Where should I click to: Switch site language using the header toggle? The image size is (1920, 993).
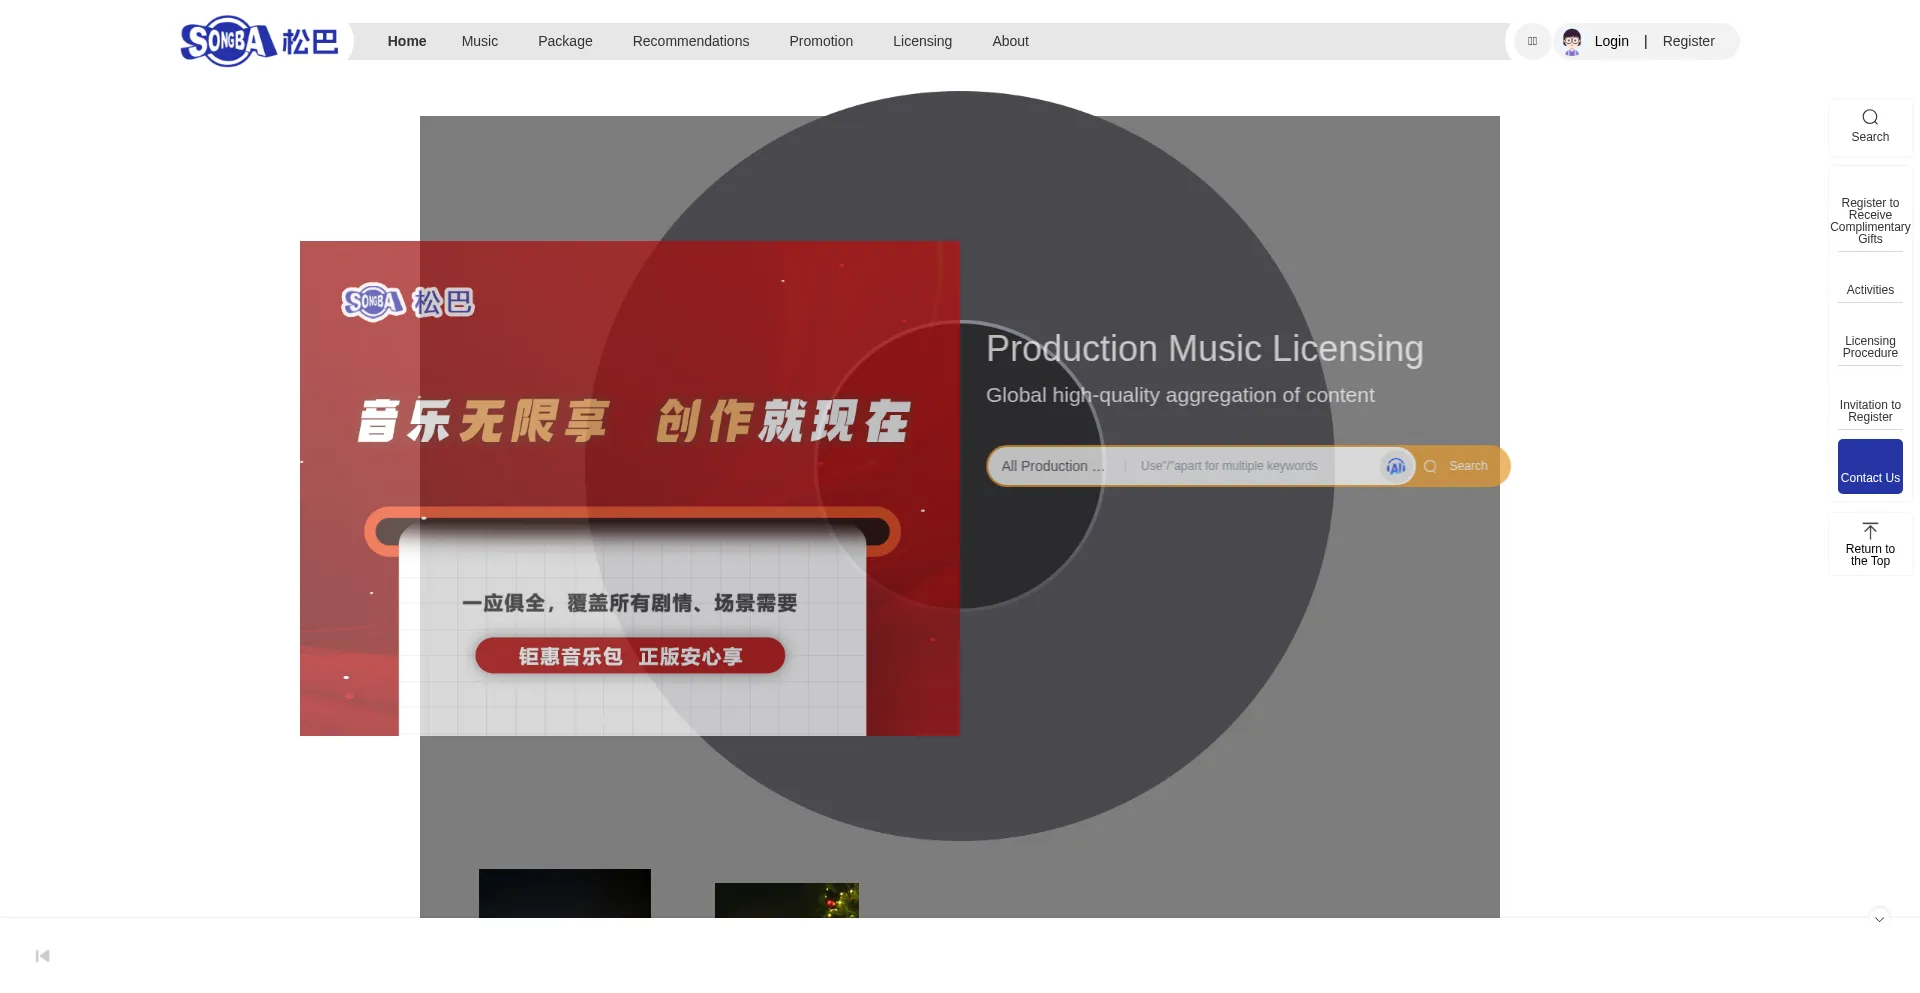point(1532,41)
